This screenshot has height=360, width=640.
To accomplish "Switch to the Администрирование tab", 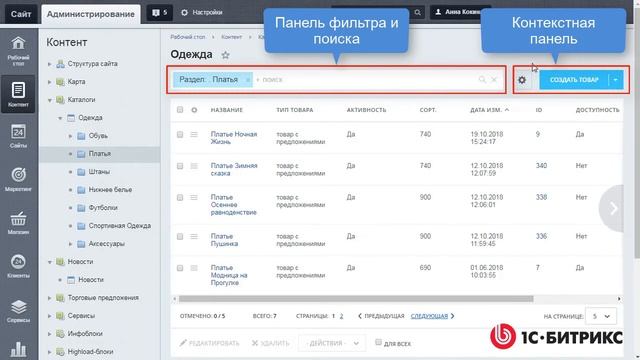I will tap(91, 14).
